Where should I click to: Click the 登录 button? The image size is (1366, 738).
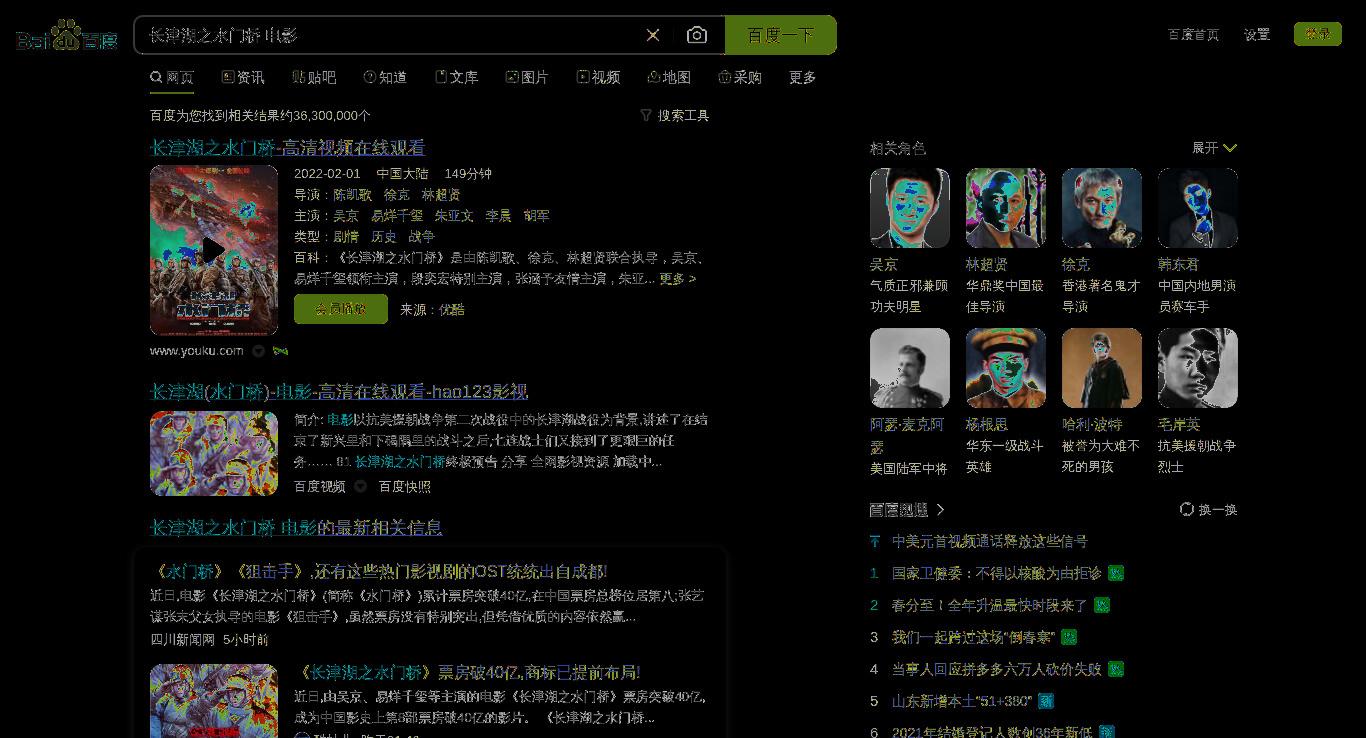tap(1318, 34)
